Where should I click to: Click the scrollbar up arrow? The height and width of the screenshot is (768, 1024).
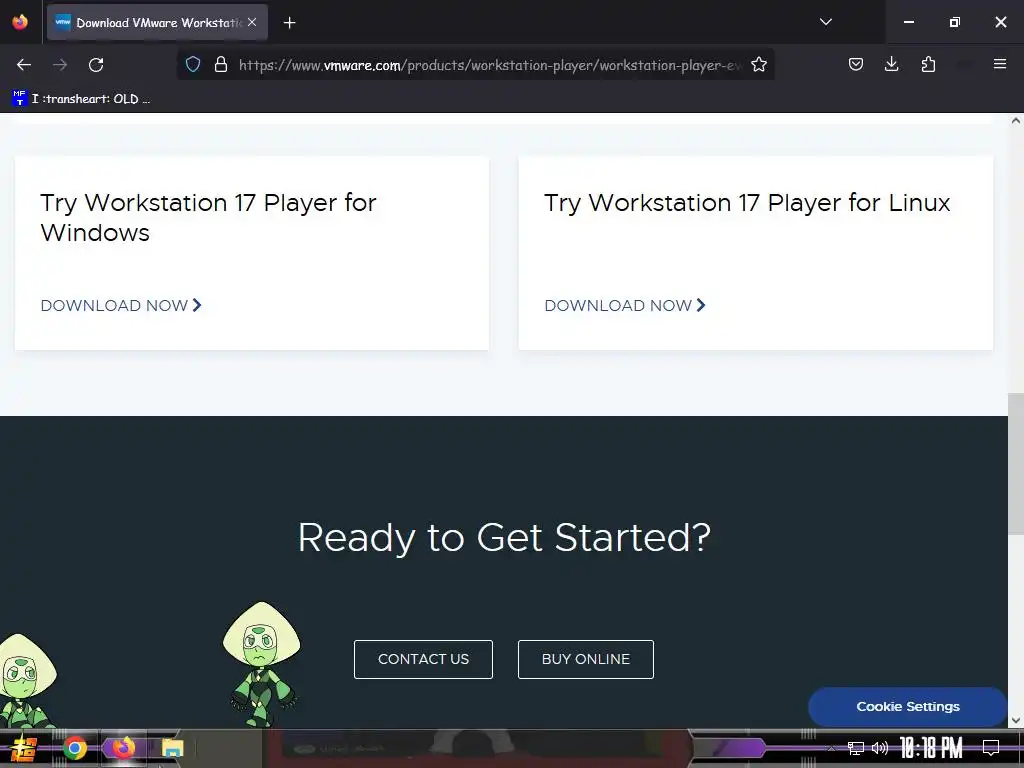[x=1016, y=121]
